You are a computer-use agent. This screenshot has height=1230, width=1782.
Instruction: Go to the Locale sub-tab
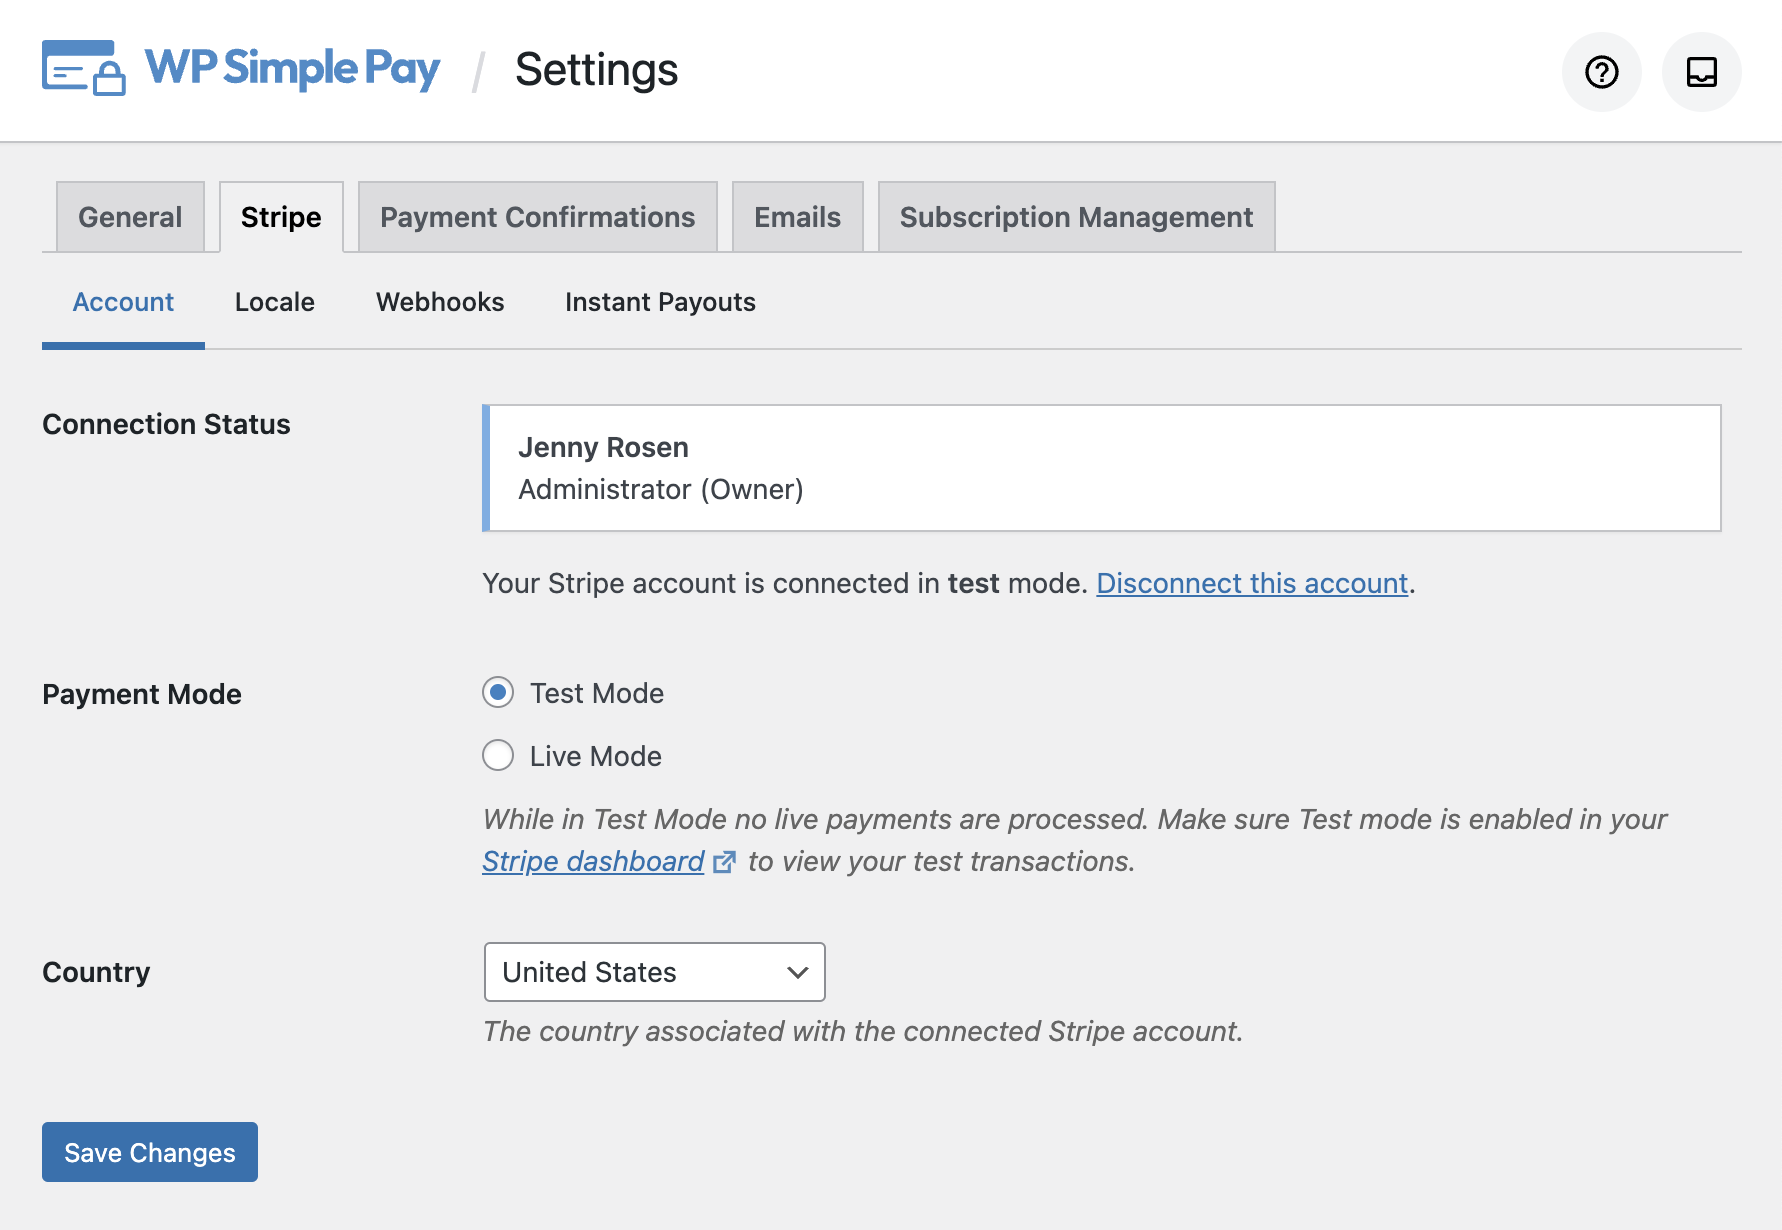click(275, 302)
